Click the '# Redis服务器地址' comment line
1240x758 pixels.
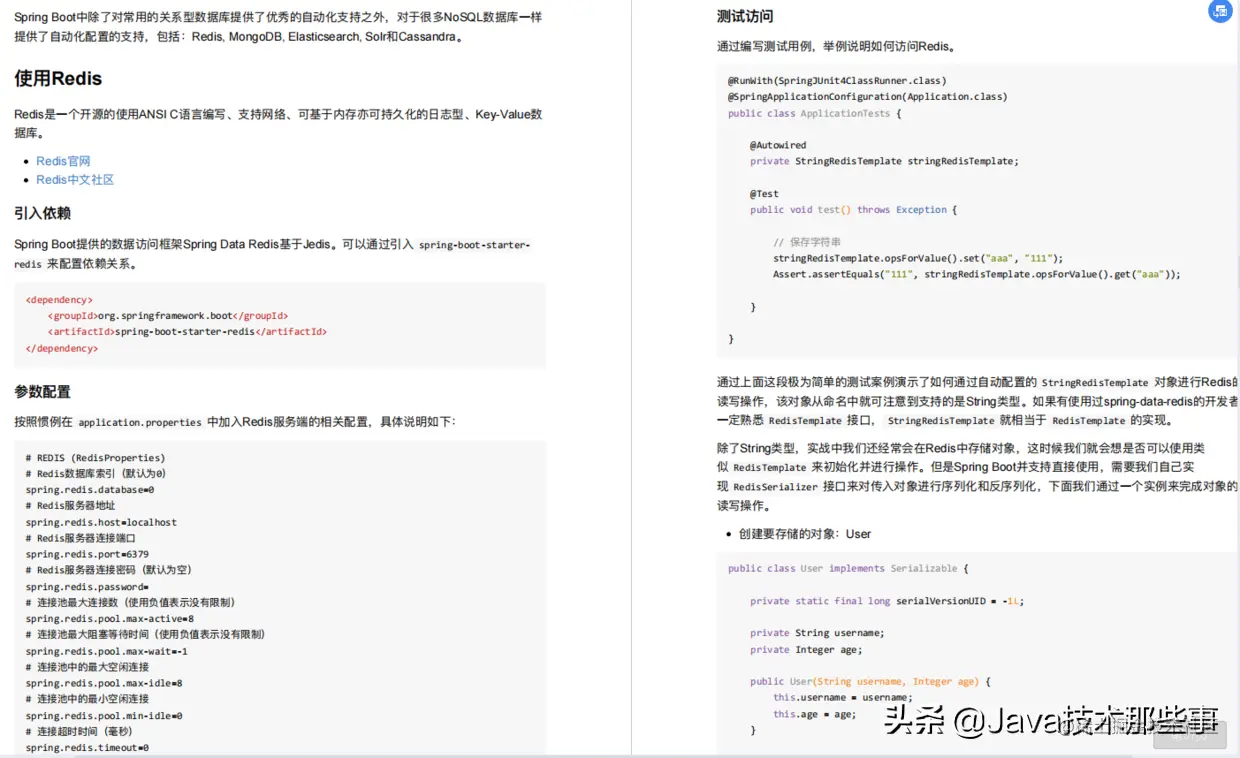coord(70,506)
